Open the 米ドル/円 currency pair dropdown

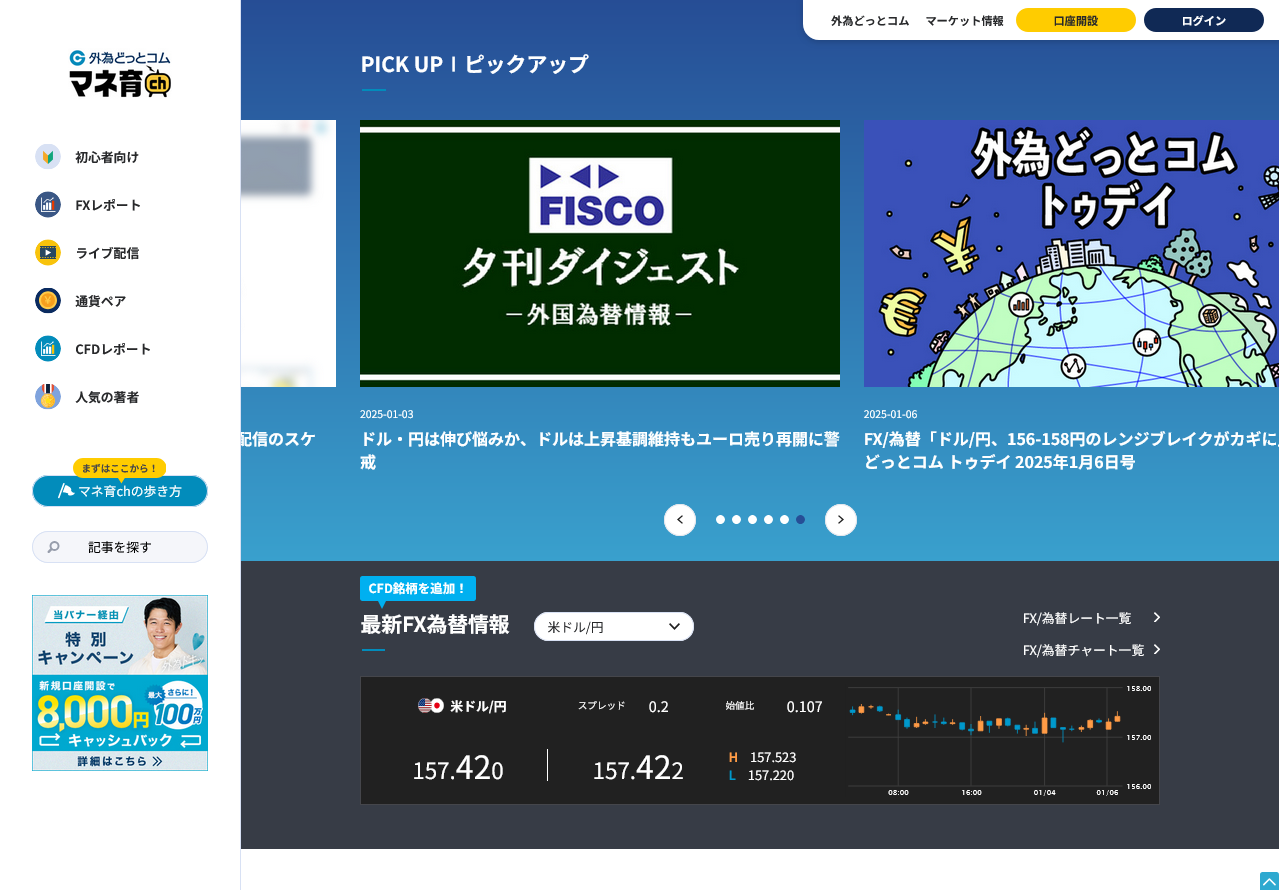click(614, 627)
